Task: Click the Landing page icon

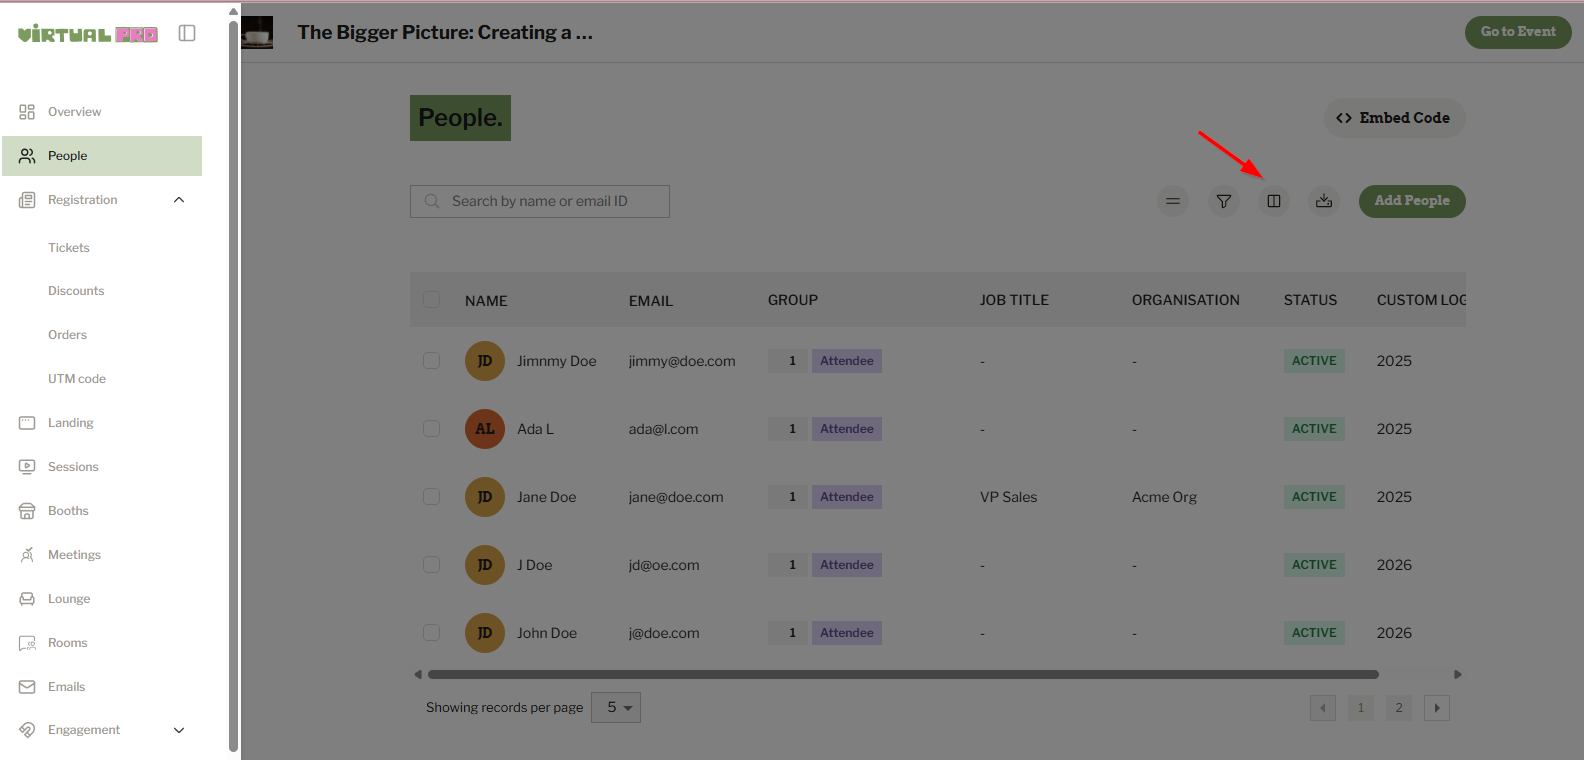Action: point(27,423)
